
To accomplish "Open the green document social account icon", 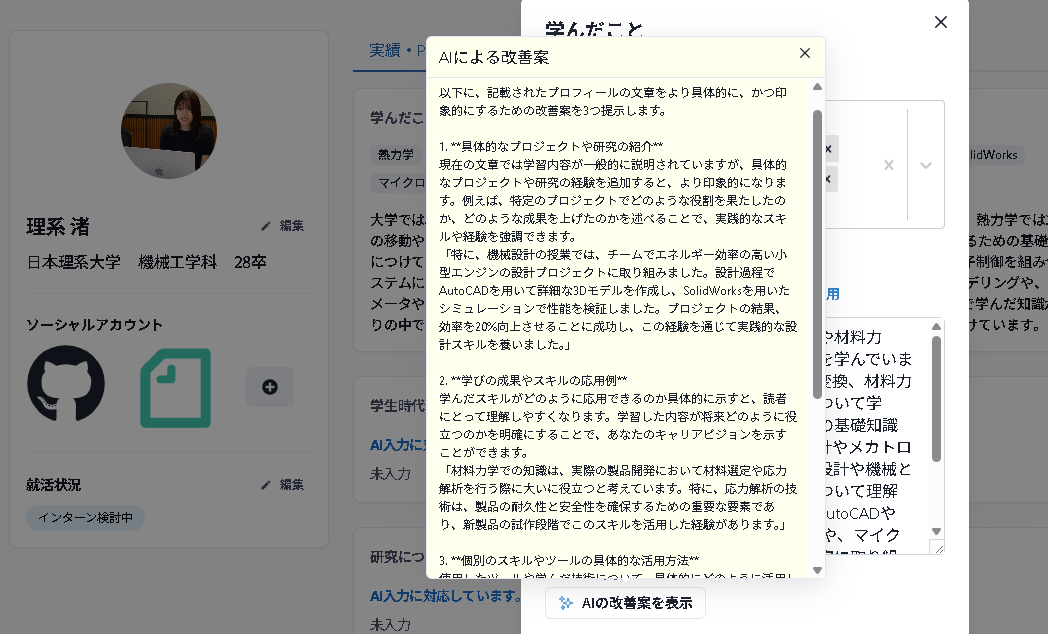I will pos(176,387).
